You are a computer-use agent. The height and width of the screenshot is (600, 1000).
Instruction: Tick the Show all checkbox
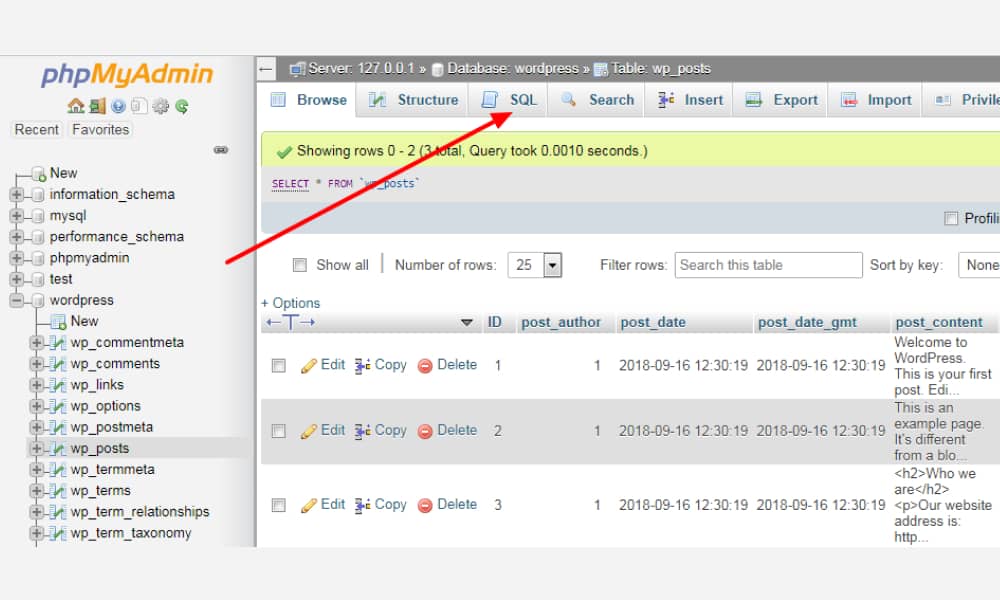(x=299, y=265)
